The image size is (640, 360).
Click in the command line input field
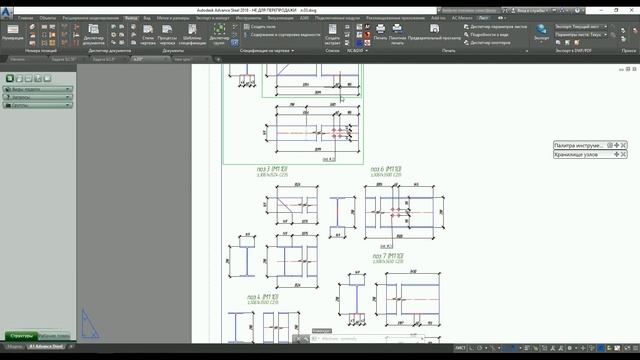click(367, 338)
